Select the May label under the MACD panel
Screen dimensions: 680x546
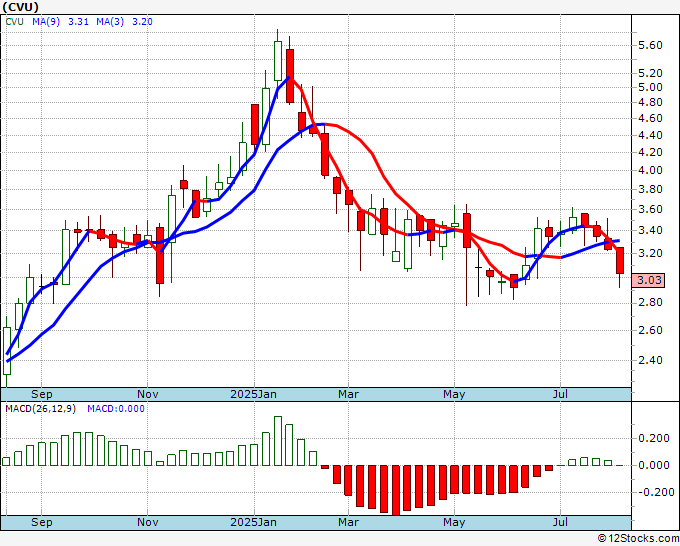[x=454, y=523]
